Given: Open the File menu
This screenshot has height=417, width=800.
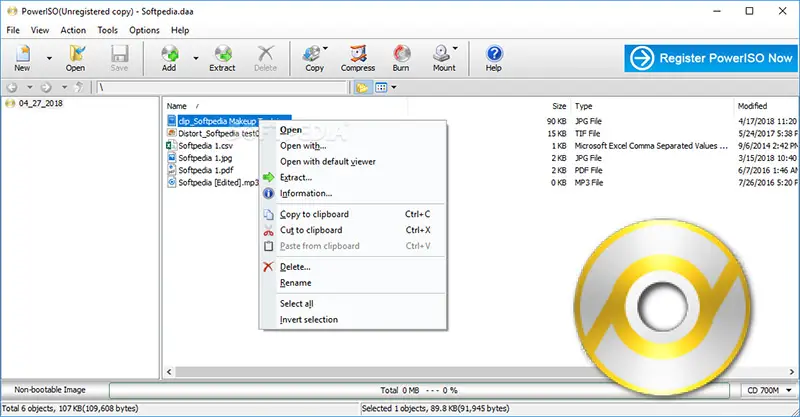Looking at the screenshot, I should click(x=13, y=30).
